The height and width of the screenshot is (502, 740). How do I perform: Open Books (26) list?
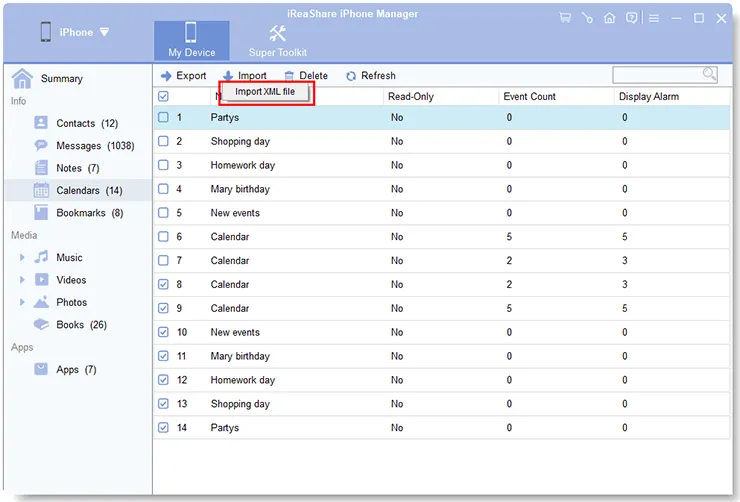[x=82, y=325]
